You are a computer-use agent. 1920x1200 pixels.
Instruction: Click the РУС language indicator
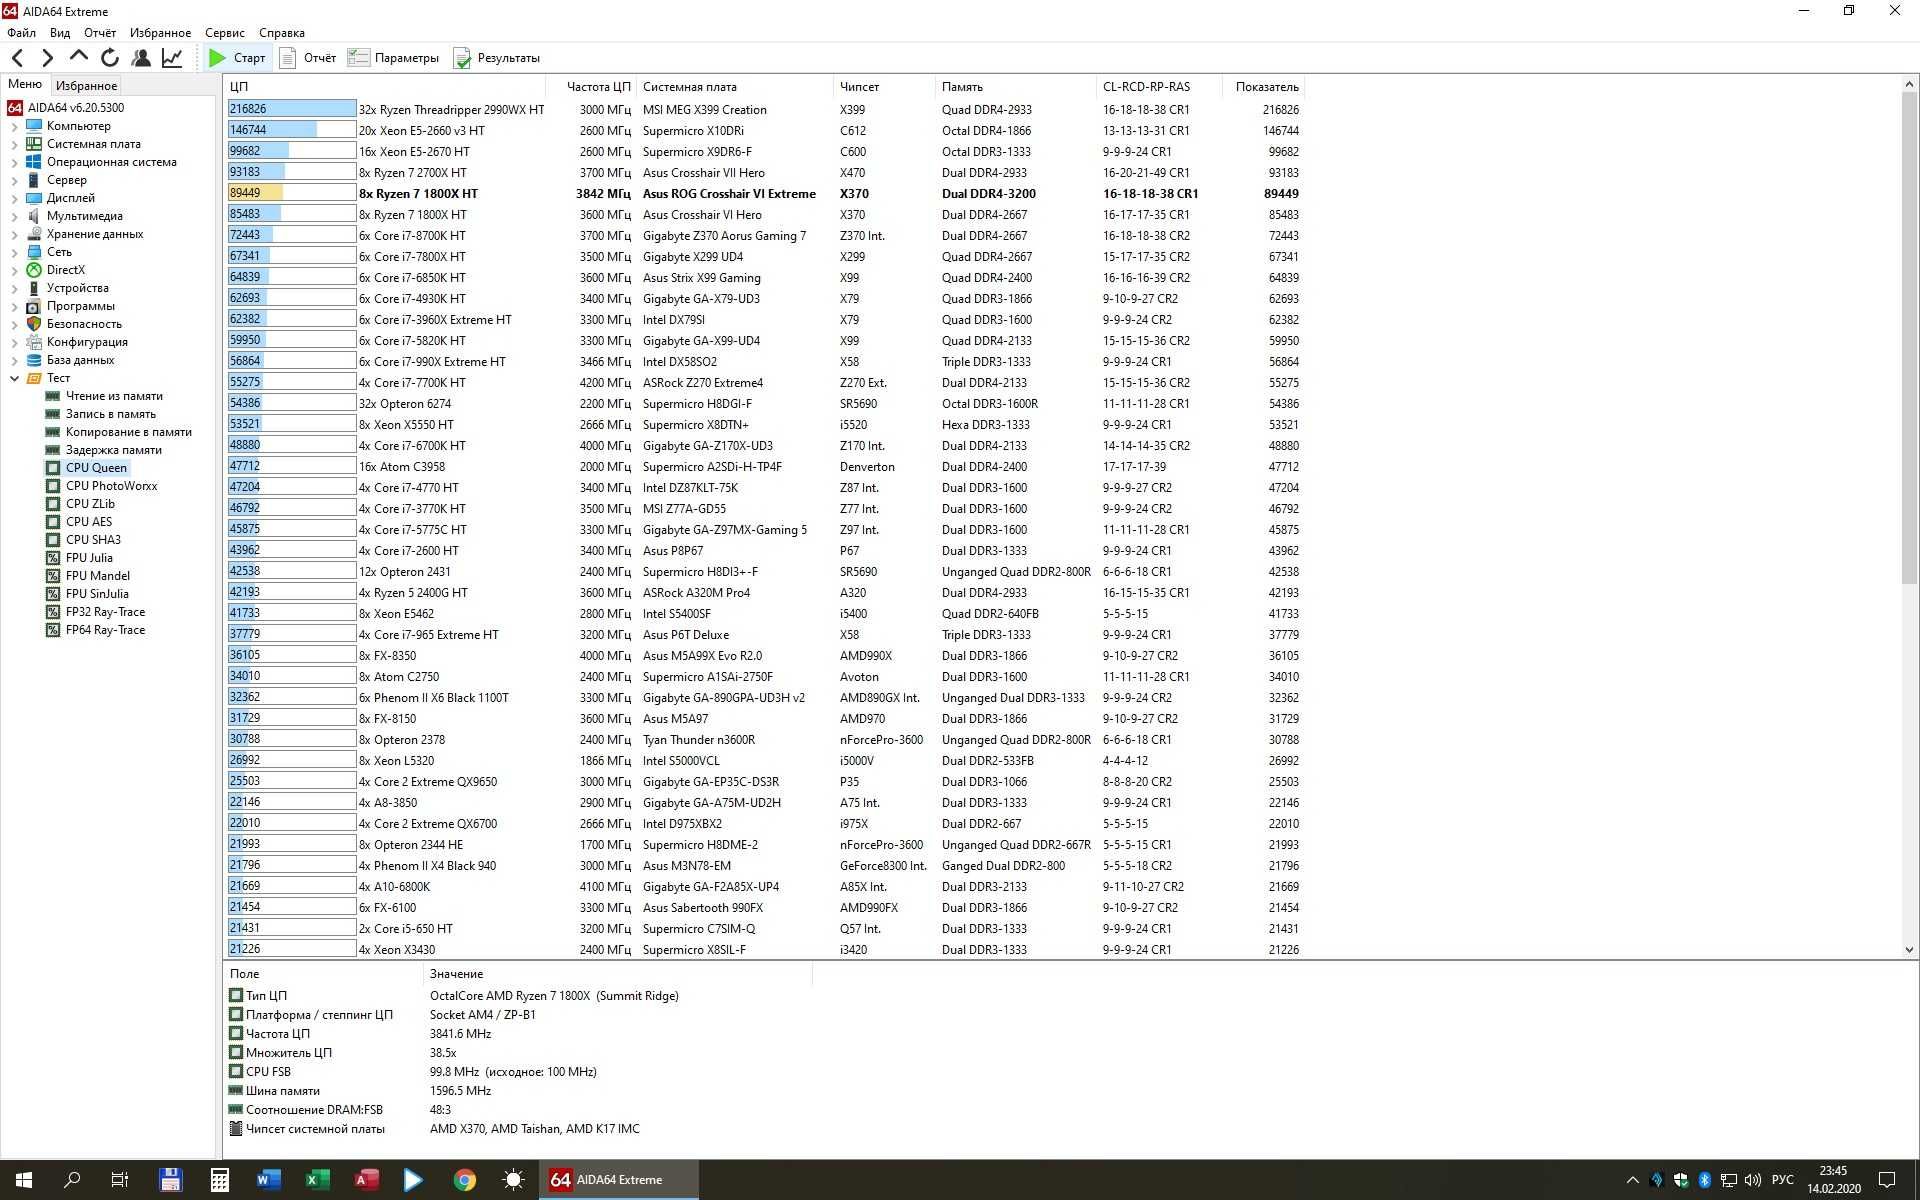click(x=1783, y=1180)
